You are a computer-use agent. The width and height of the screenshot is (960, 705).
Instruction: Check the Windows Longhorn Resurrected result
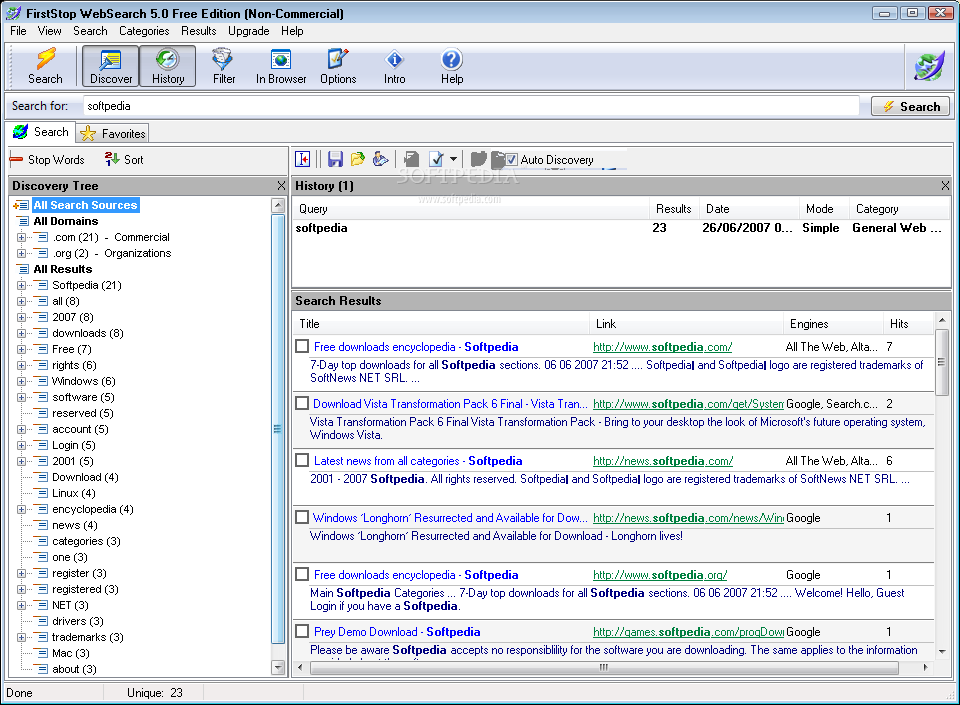tap(302, 517)
